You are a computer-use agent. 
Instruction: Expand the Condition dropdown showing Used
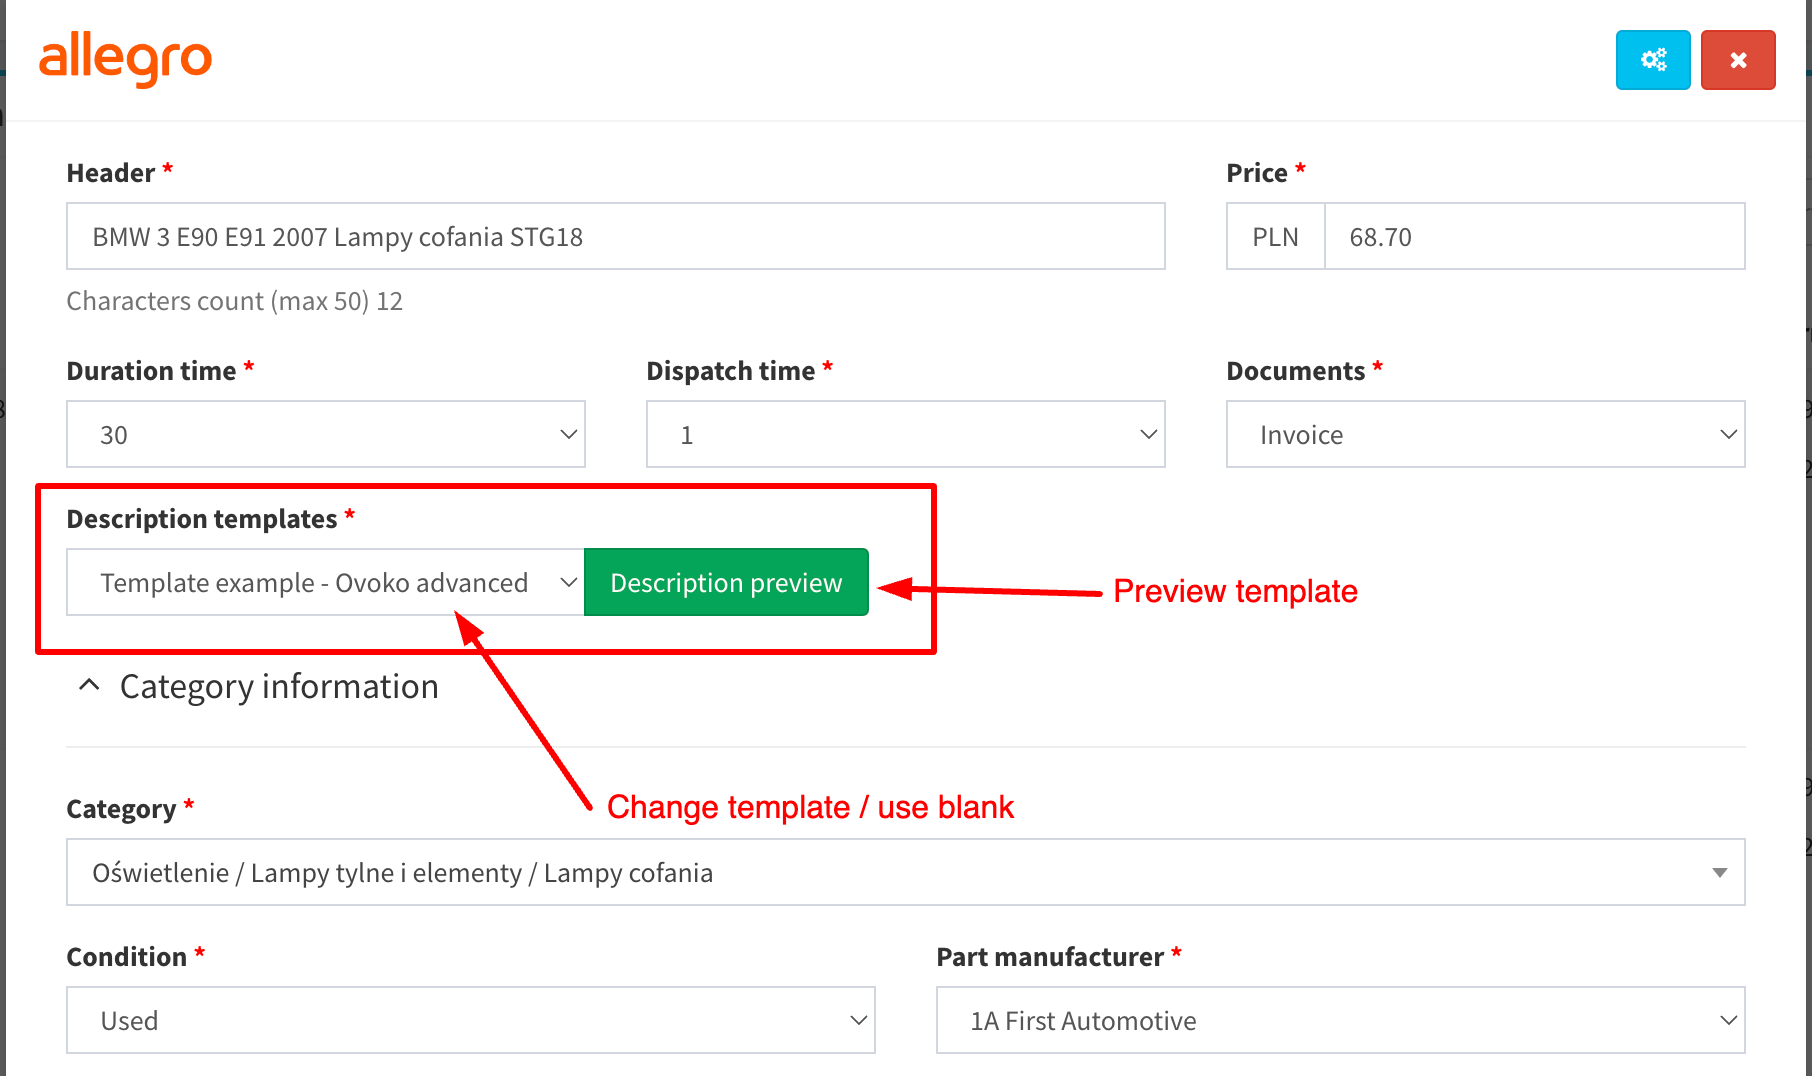point(470,1021)
